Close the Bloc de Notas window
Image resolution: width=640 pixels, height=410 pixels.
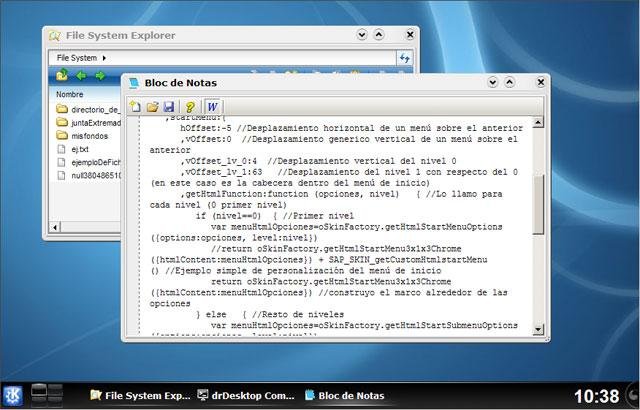540,82
